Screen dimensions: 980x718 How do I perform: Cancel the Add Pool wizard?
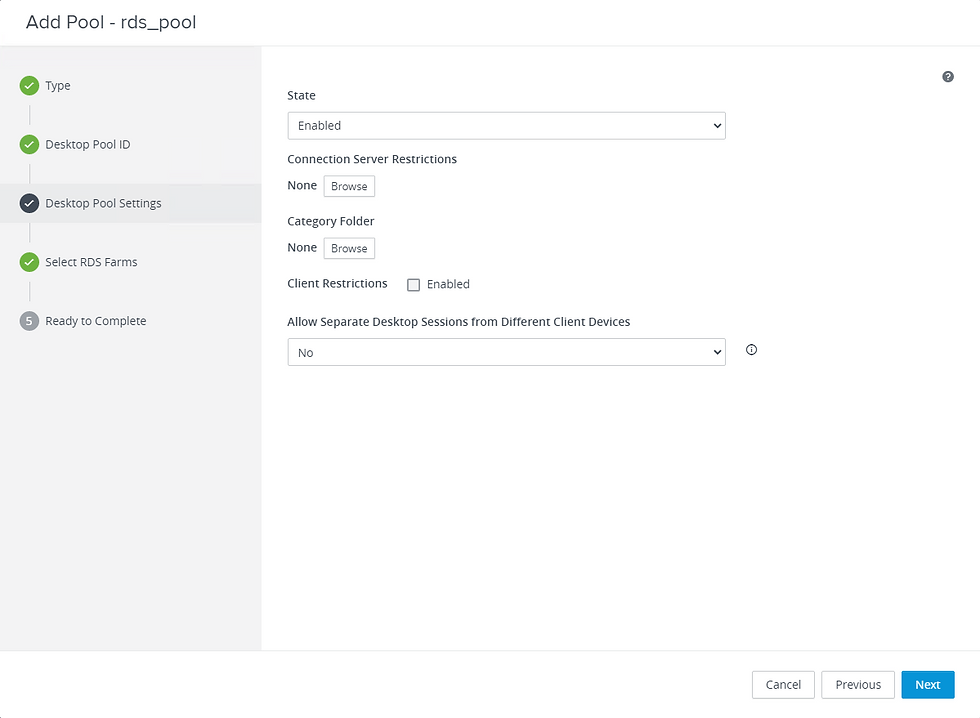[x=783, y=685]
